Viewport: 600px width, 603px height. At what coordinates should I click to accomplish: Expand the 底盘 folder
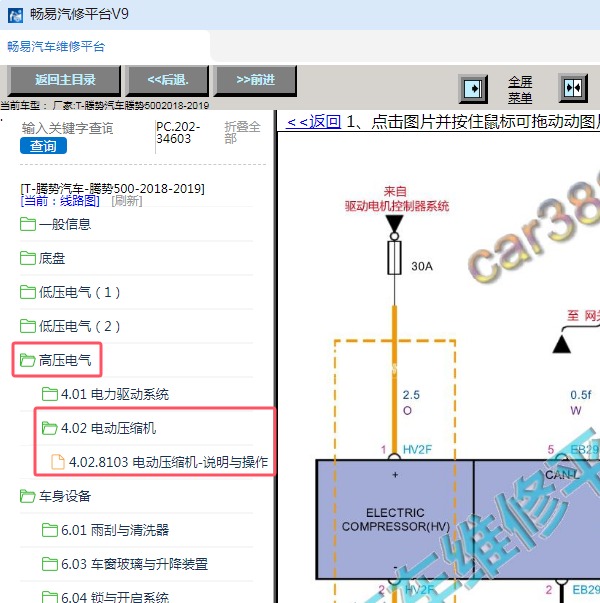tap(52, 258)
